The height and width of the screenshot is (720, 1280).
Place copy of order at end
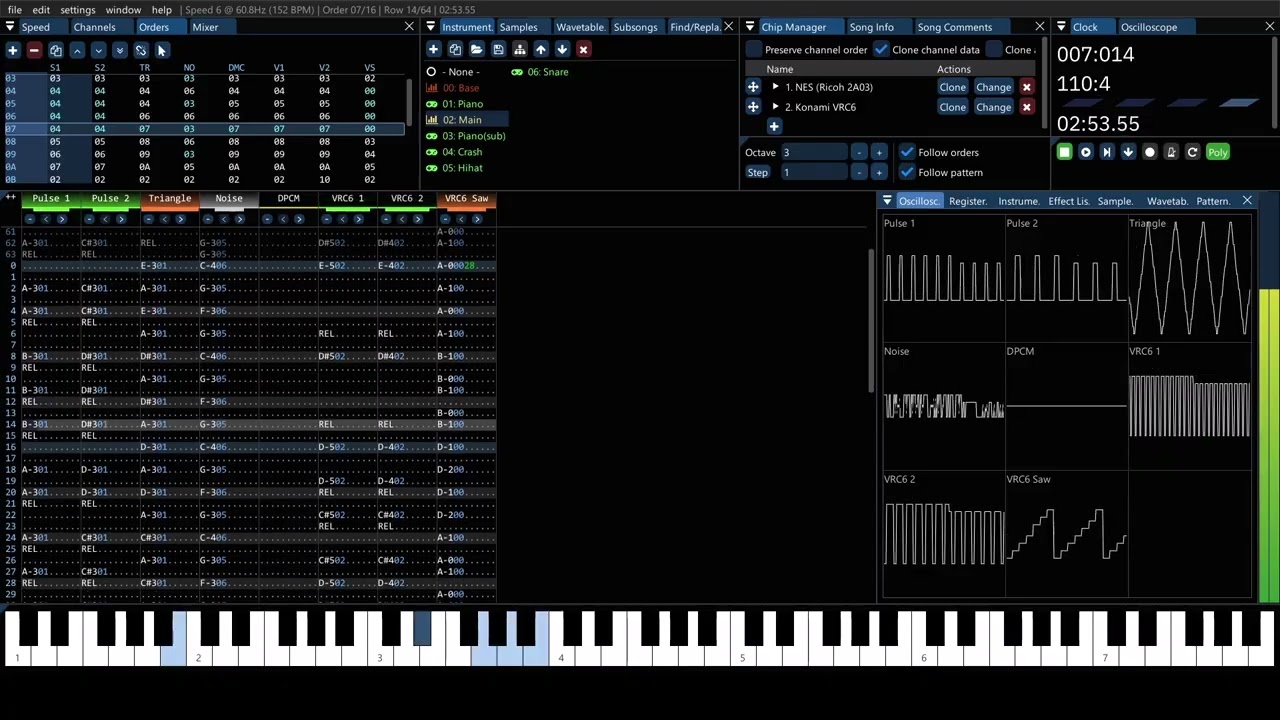[119, 50]
